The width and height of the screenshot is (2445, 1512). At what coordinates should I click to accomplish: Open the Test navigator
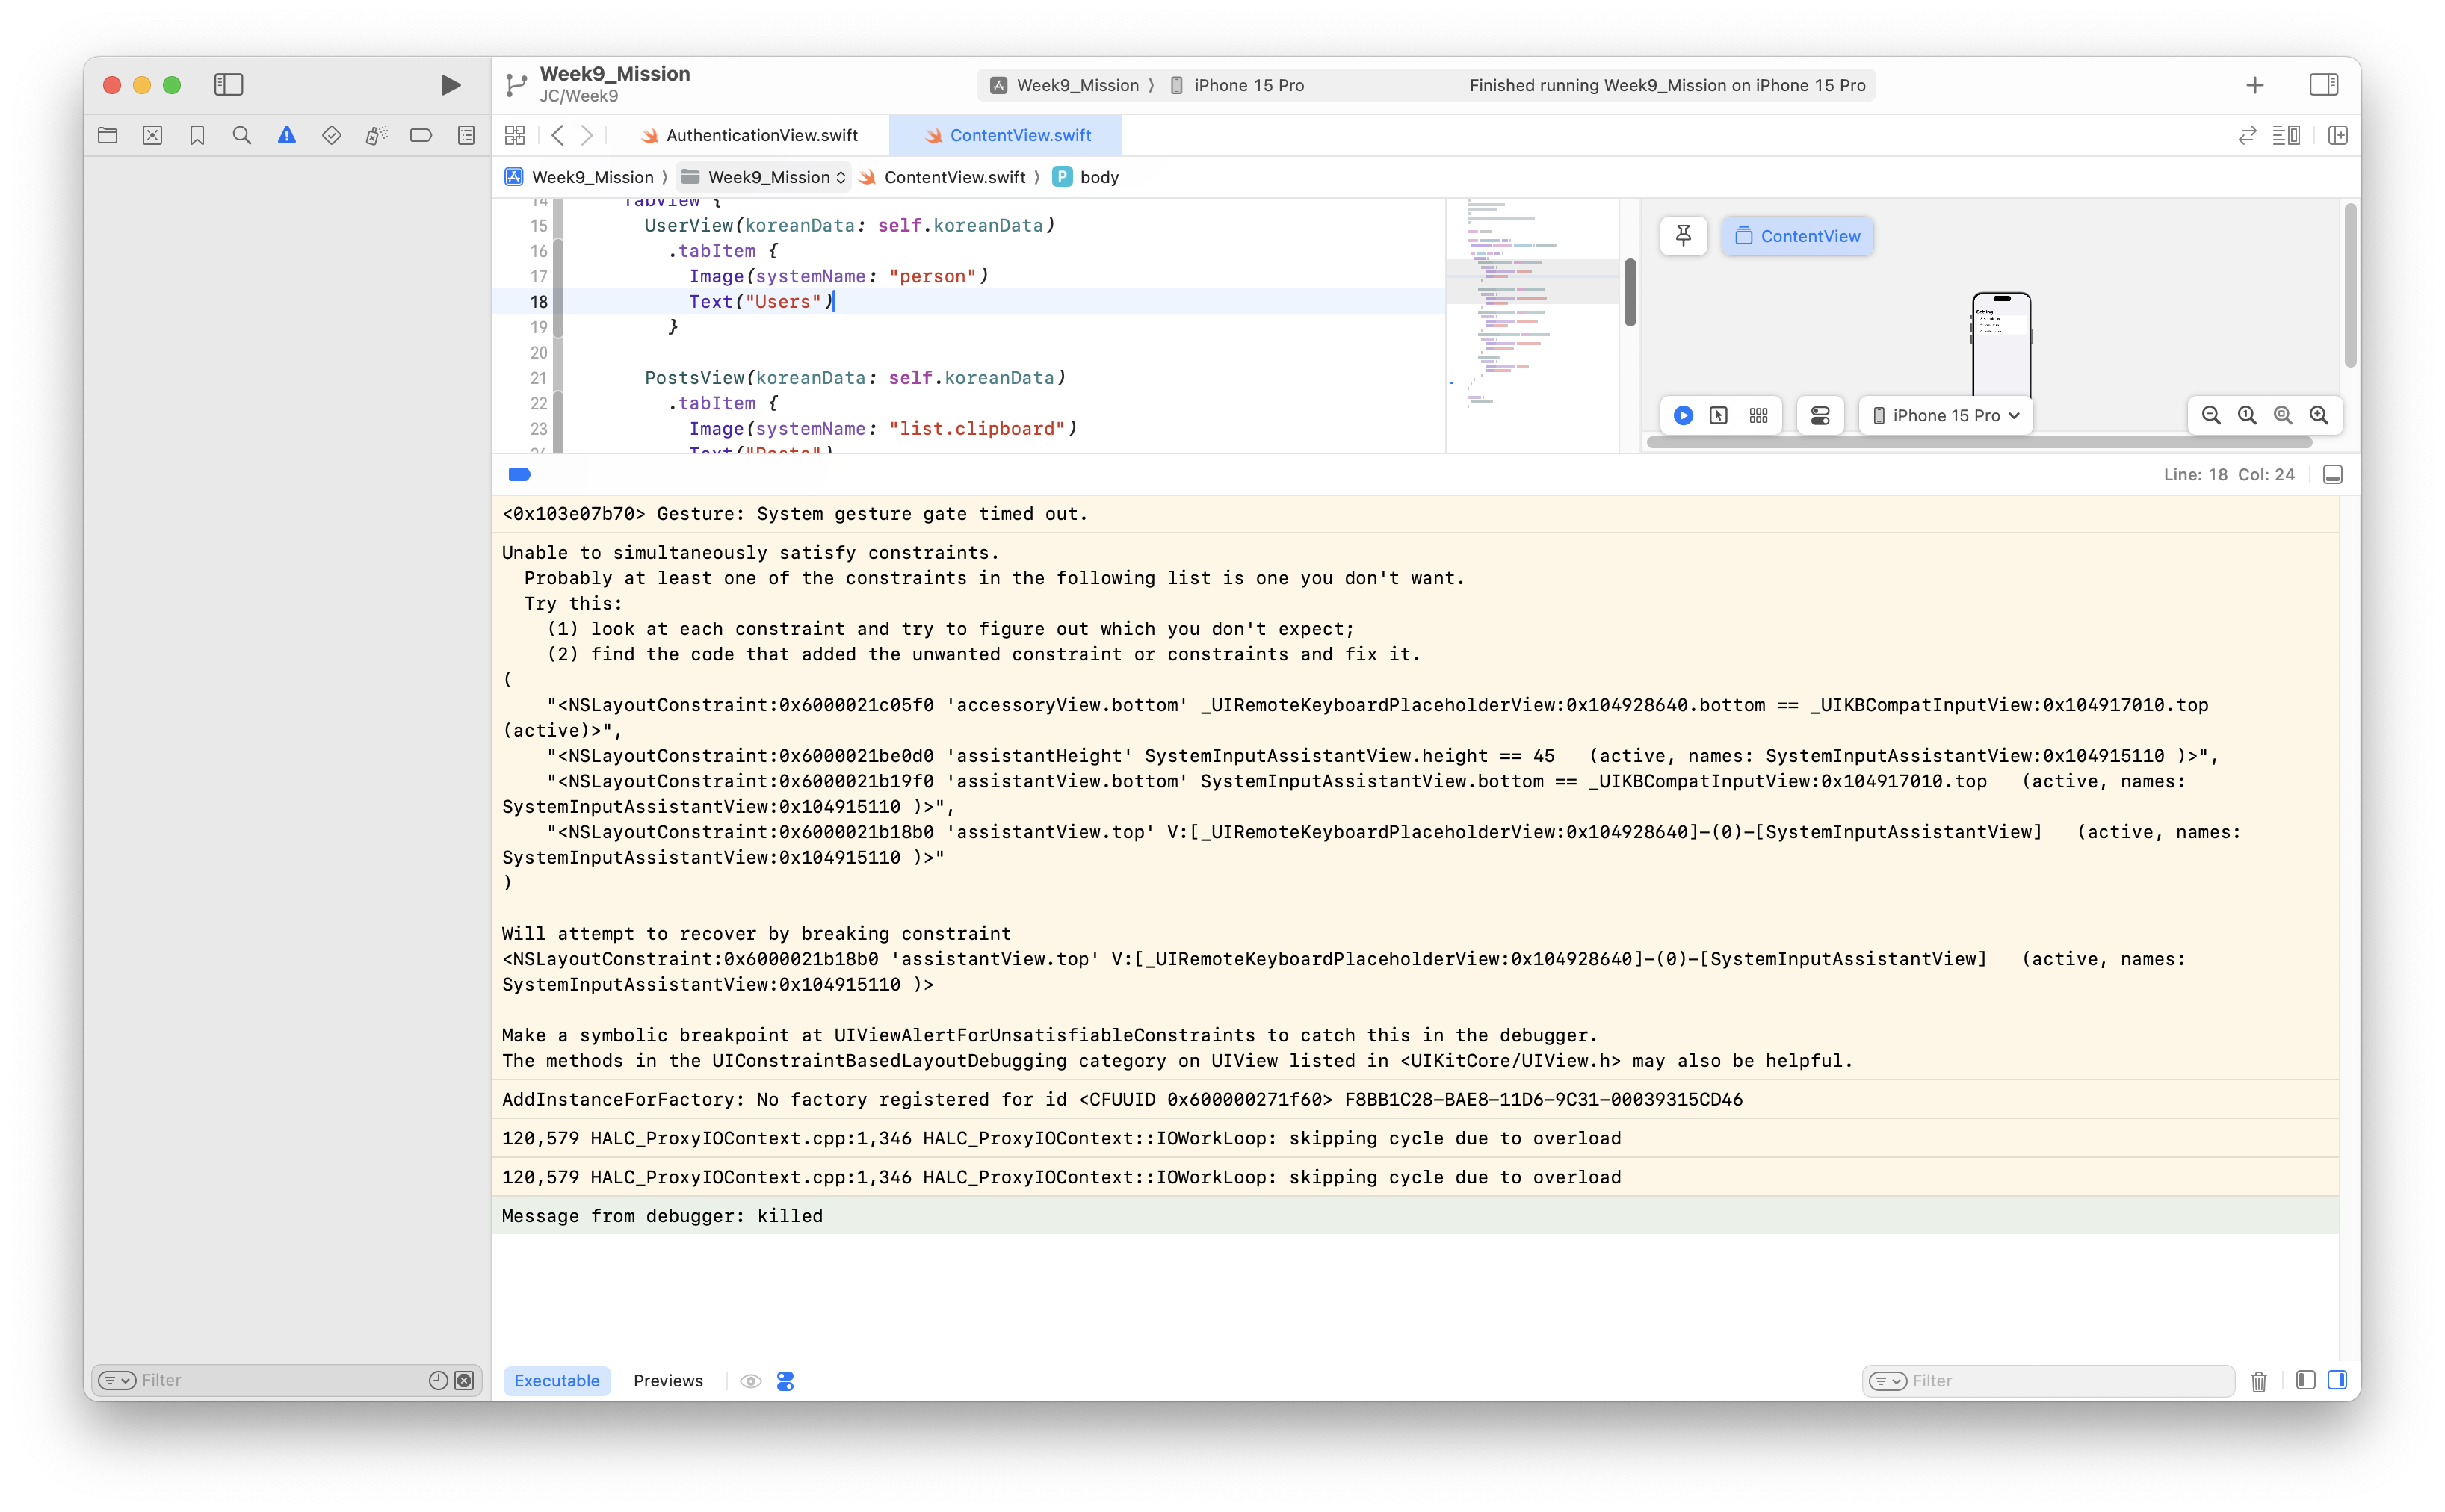[x=331, y=135]
